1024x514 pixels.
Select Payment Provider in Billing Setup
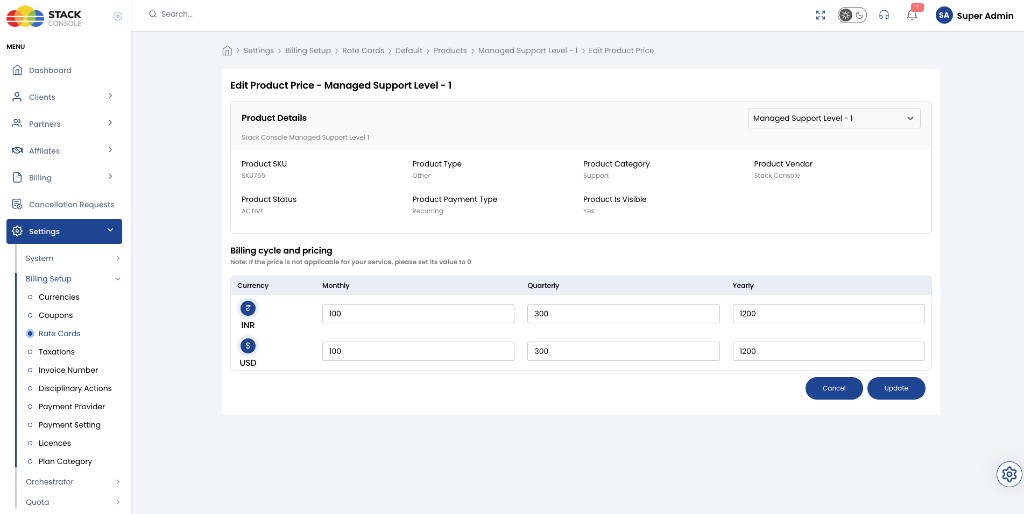point(72,407)
